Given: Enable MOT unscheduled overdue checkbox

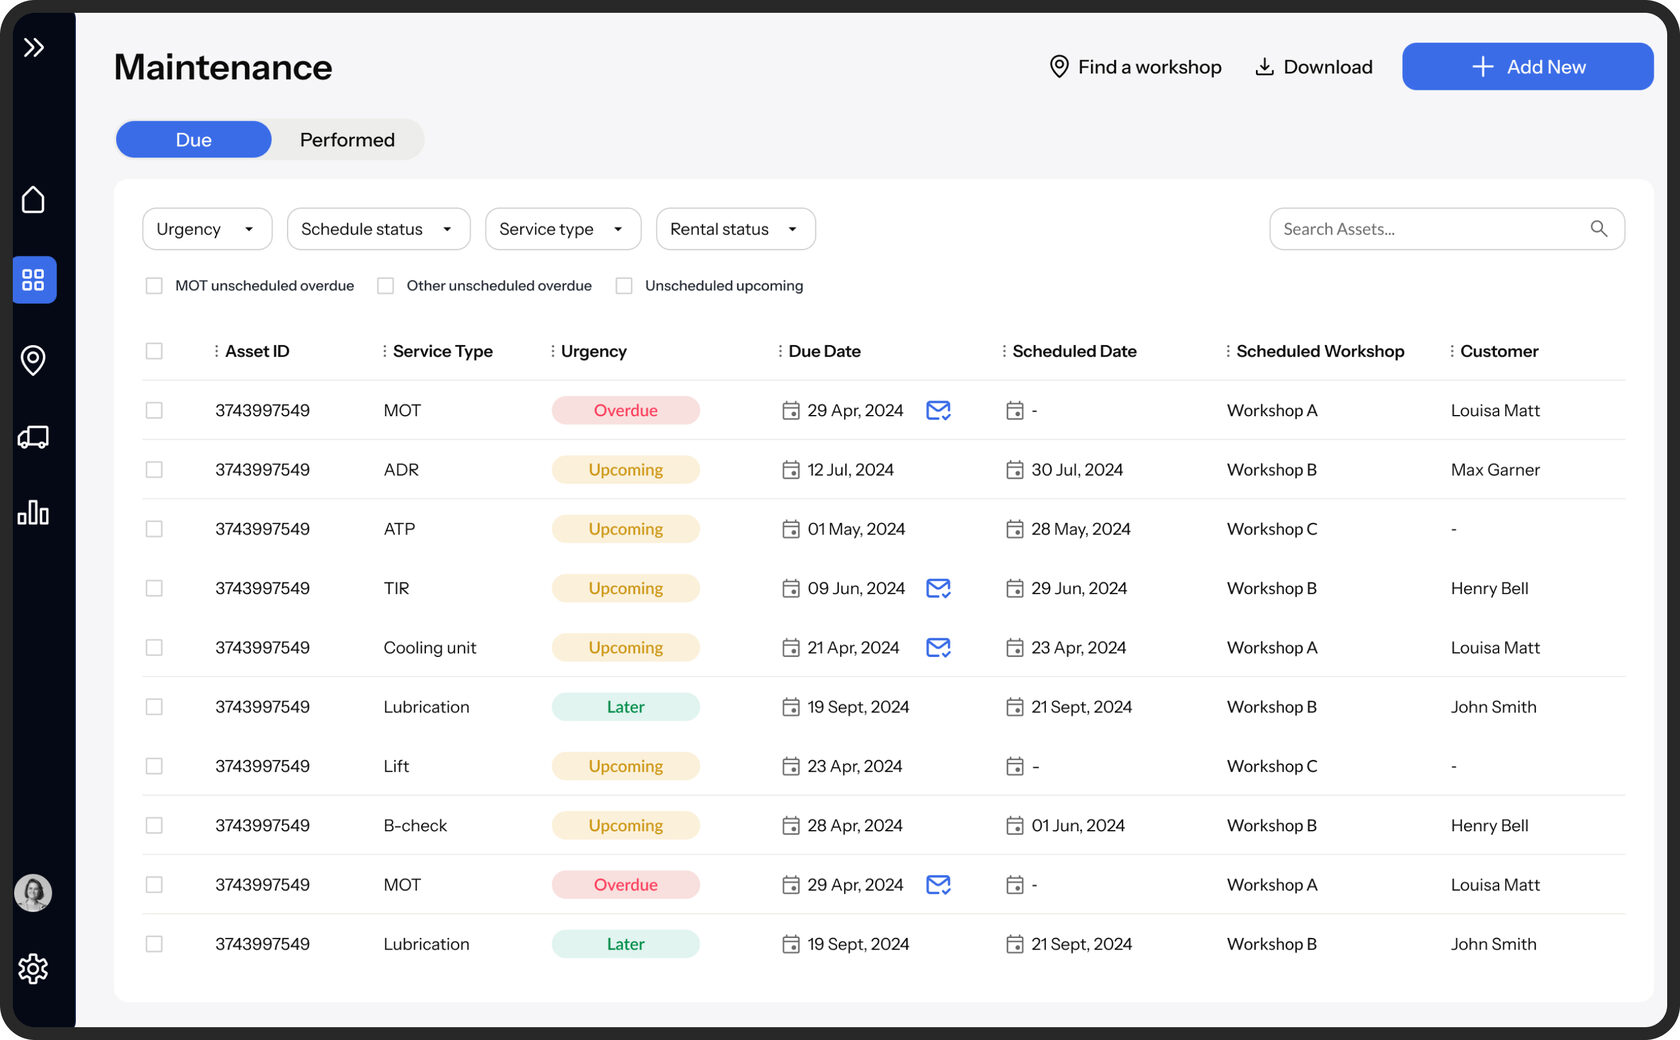Looking at the screenshot, I should pos(154,286).
